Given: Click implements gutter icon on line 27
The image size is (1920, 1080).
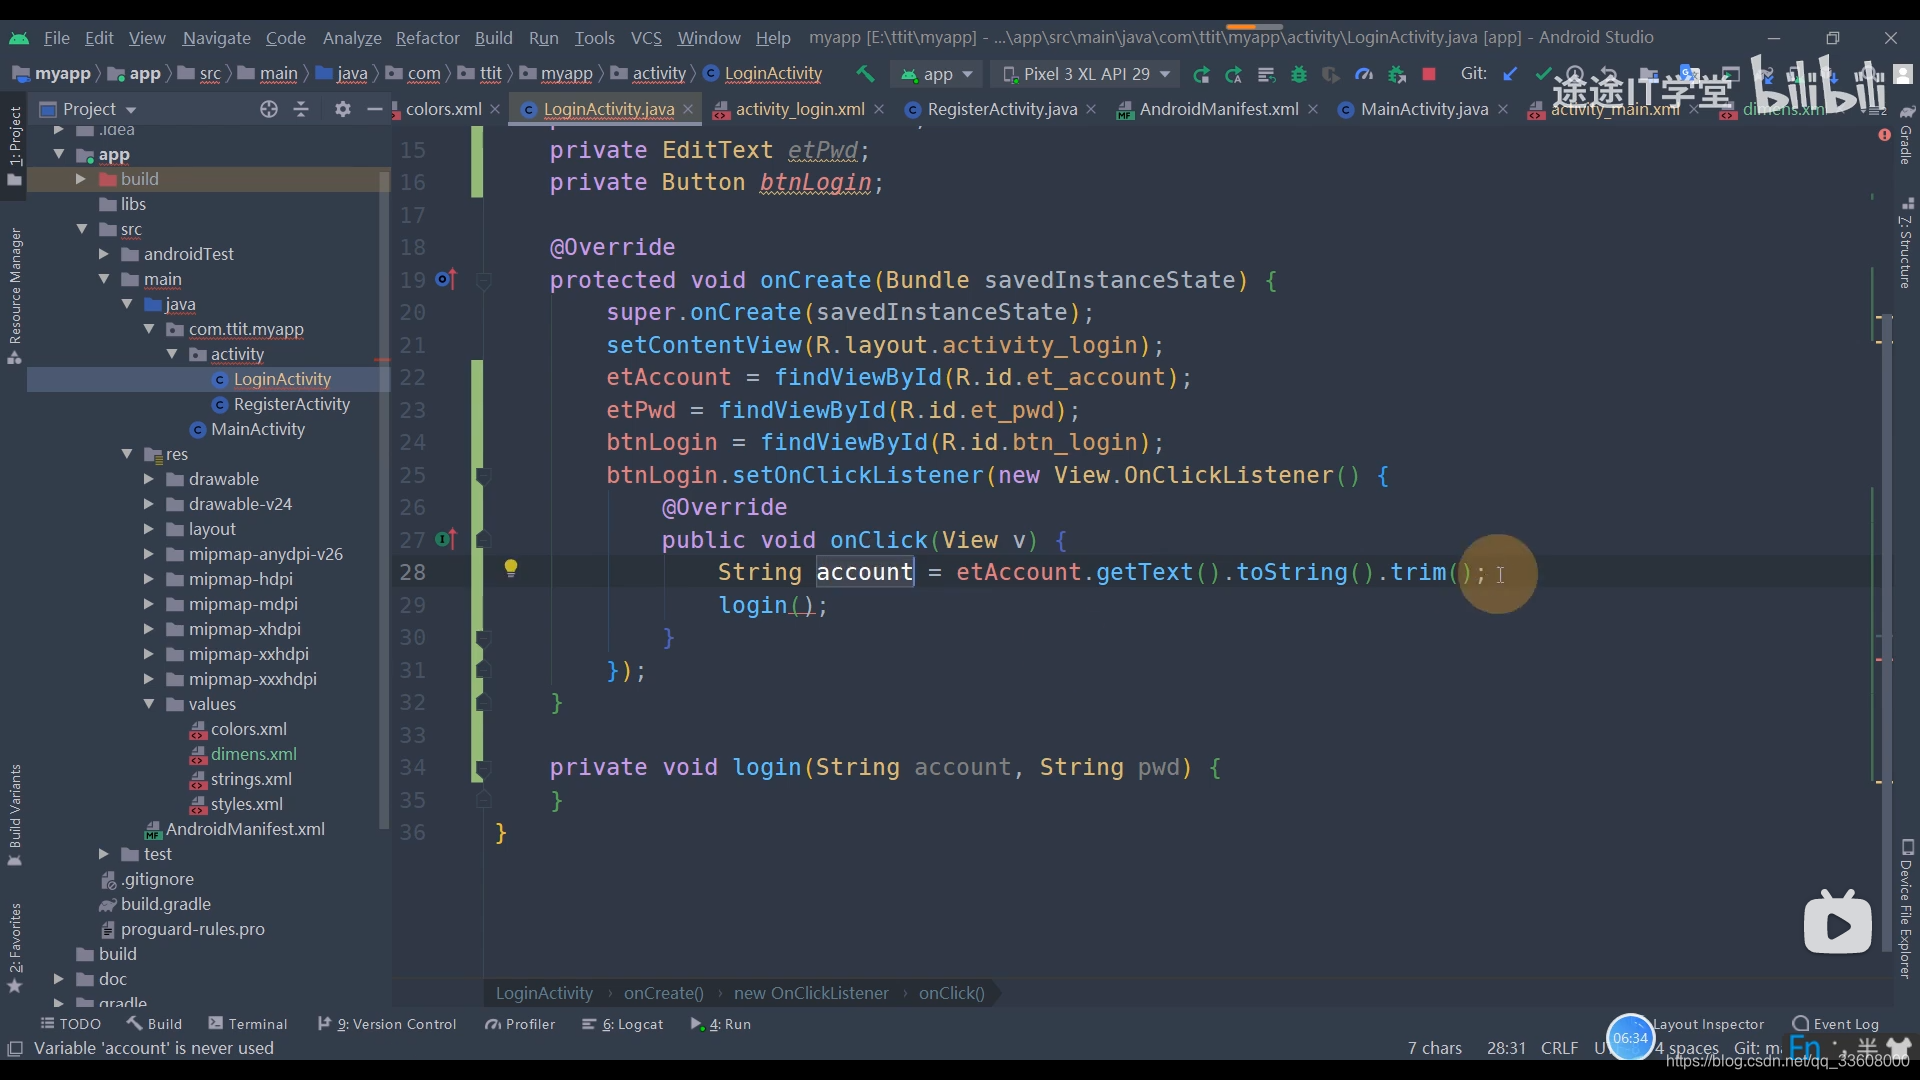Looking at the screenshot, I should point(446,540).
